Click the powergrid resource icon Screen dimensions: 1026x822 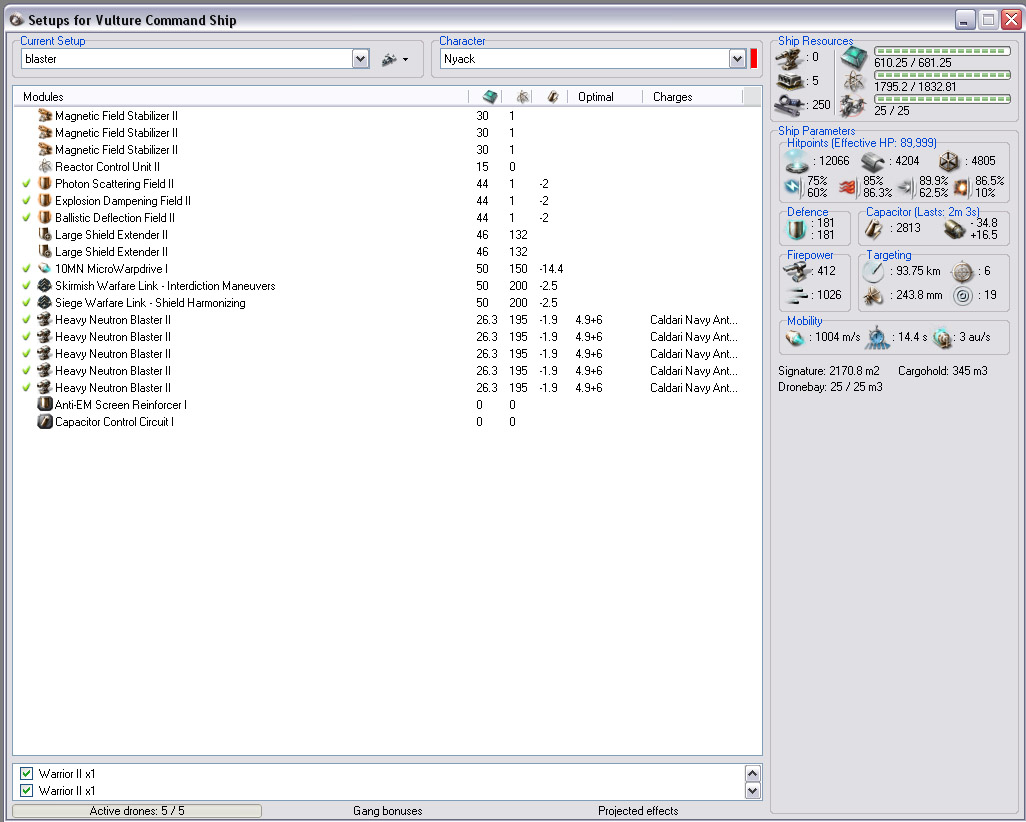[854, 82]
